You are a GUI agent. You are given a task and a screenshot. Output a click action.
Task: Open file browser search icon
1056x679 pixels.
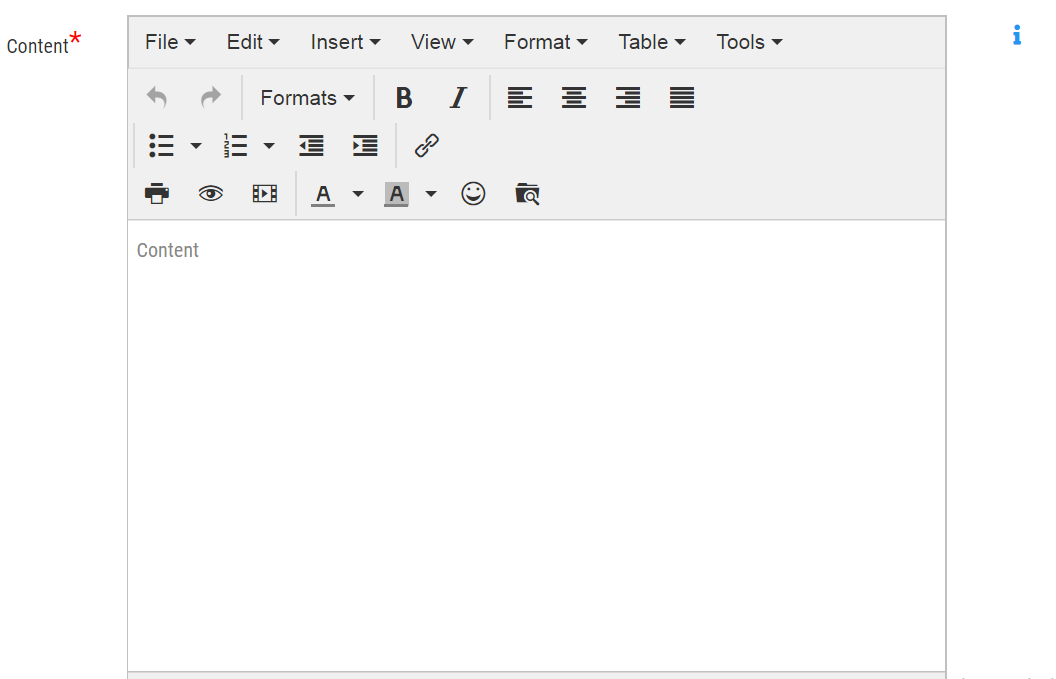[x=527, y=194]
